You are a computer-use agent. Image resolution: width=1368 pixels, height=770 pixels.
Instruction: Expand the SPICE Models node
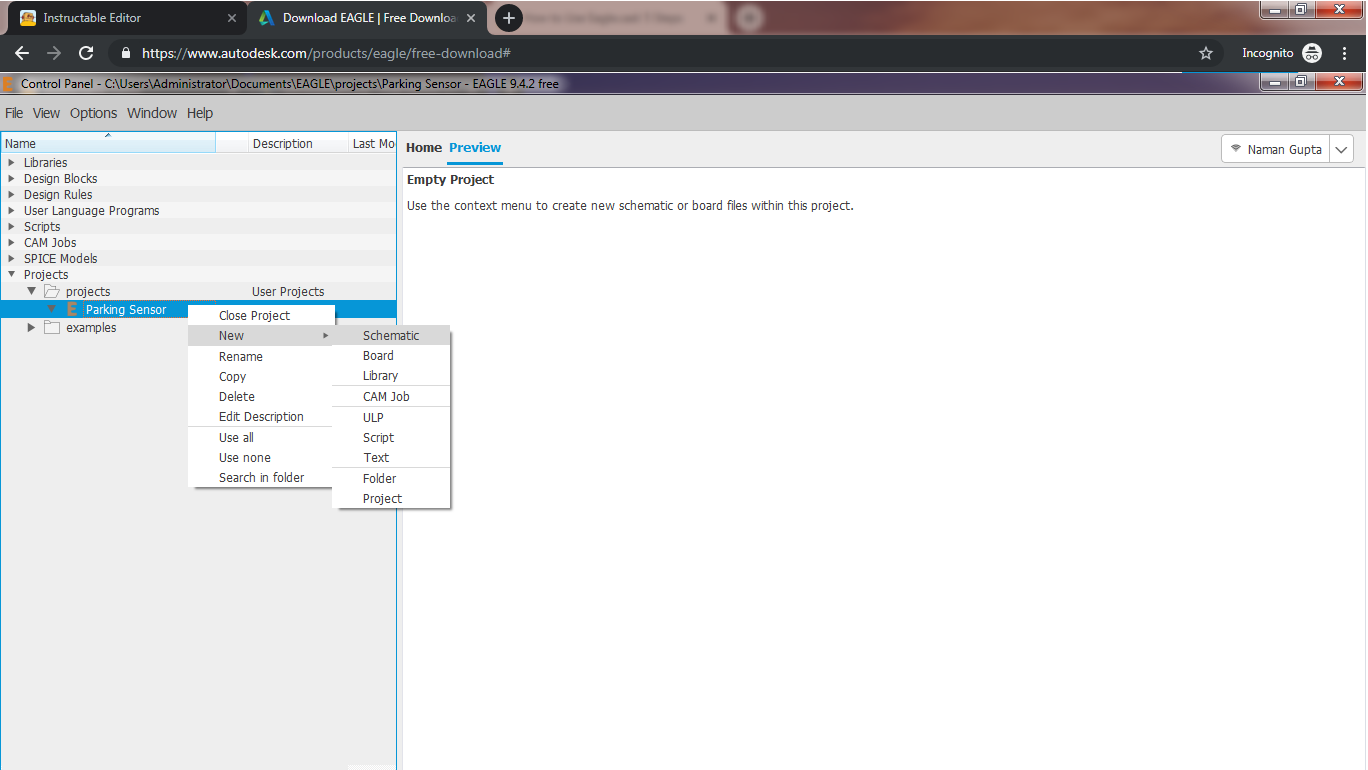coord(11,259)
